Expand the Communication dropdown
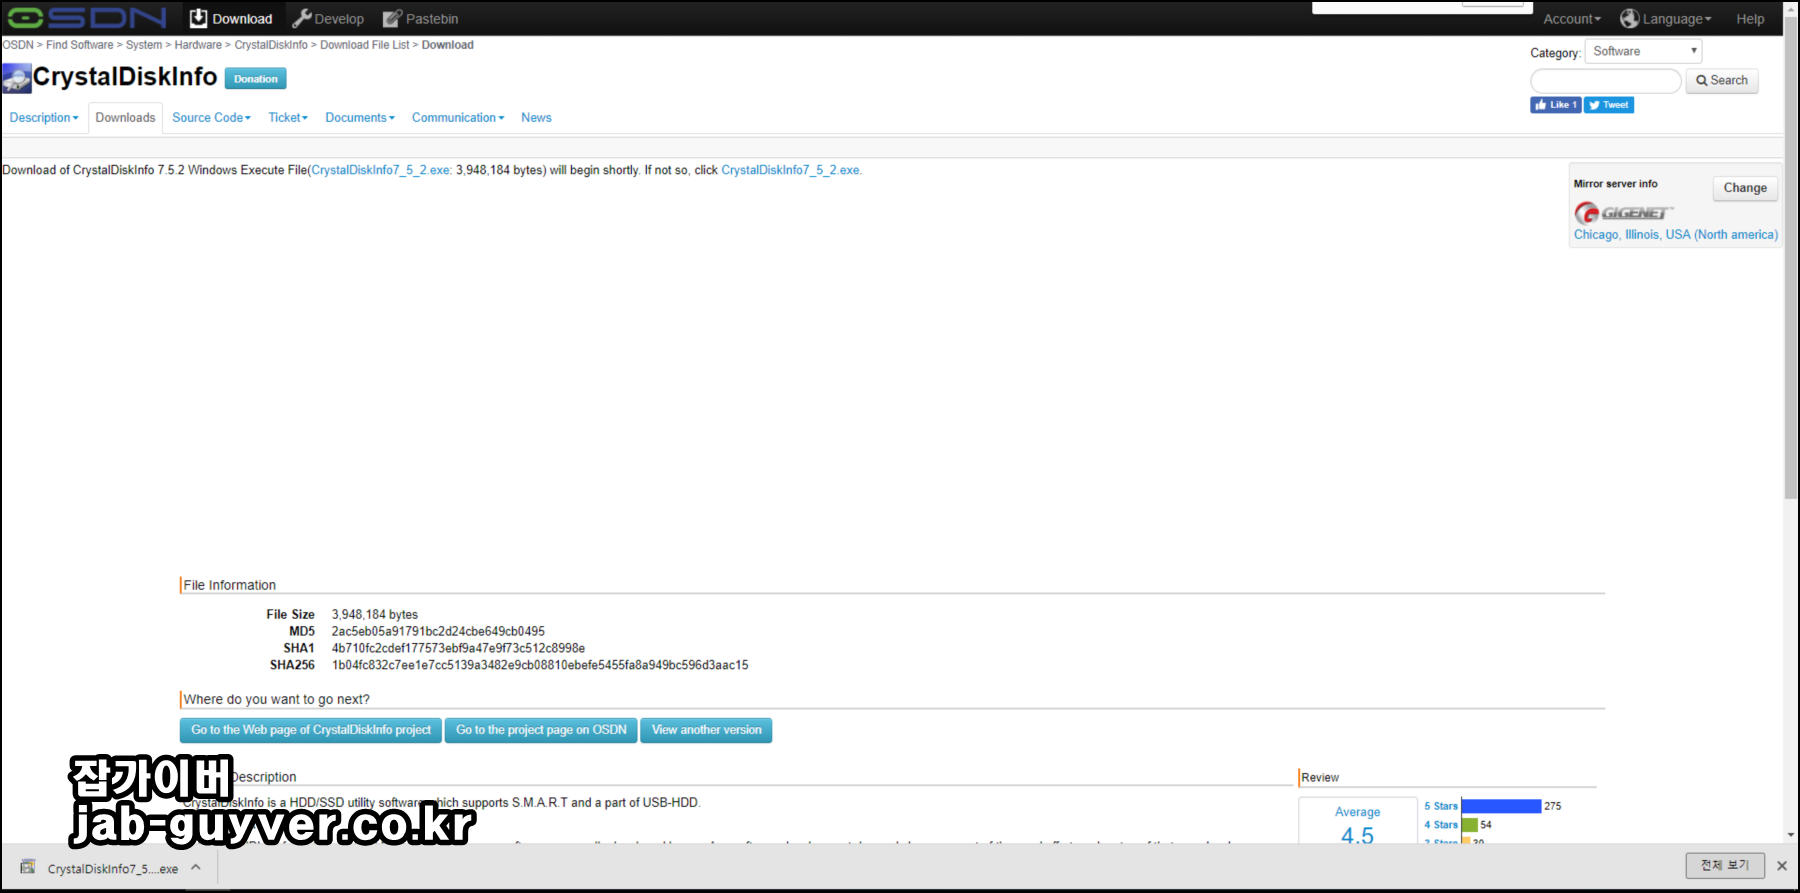The height and width of the screenshot is (893, 1800). point(458,118)
